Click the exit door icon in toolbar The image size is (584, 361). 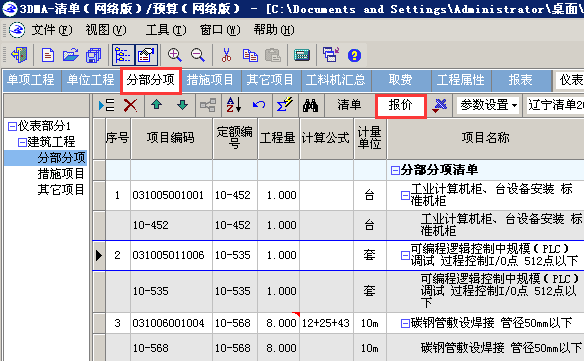[19, 55]
